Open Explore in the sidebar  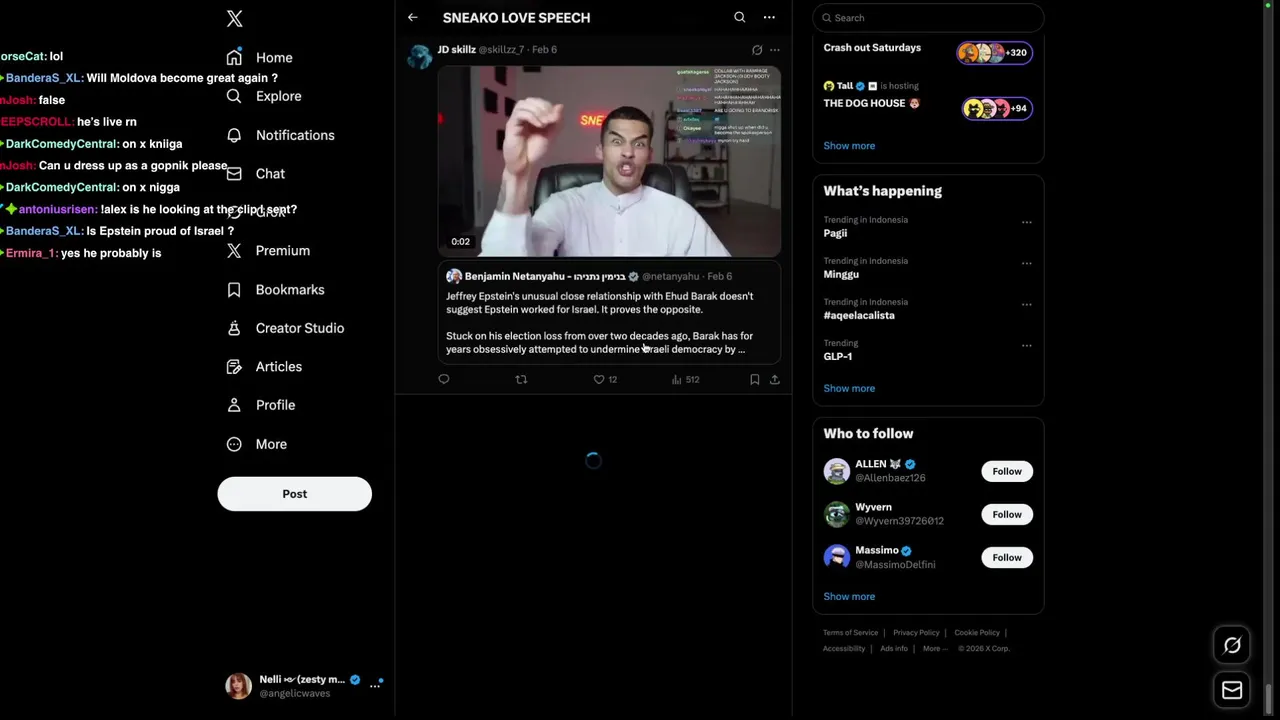click(x=263, y=96)
